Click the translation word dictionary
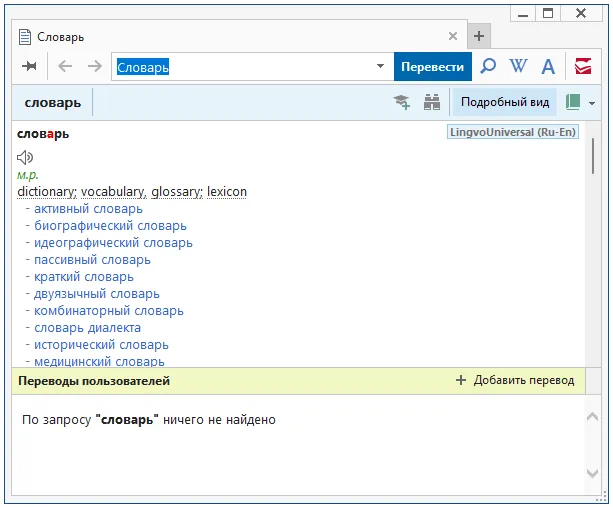Image resolution: width=613 pixels, height=507 pixels. click(x=47, y=192)
